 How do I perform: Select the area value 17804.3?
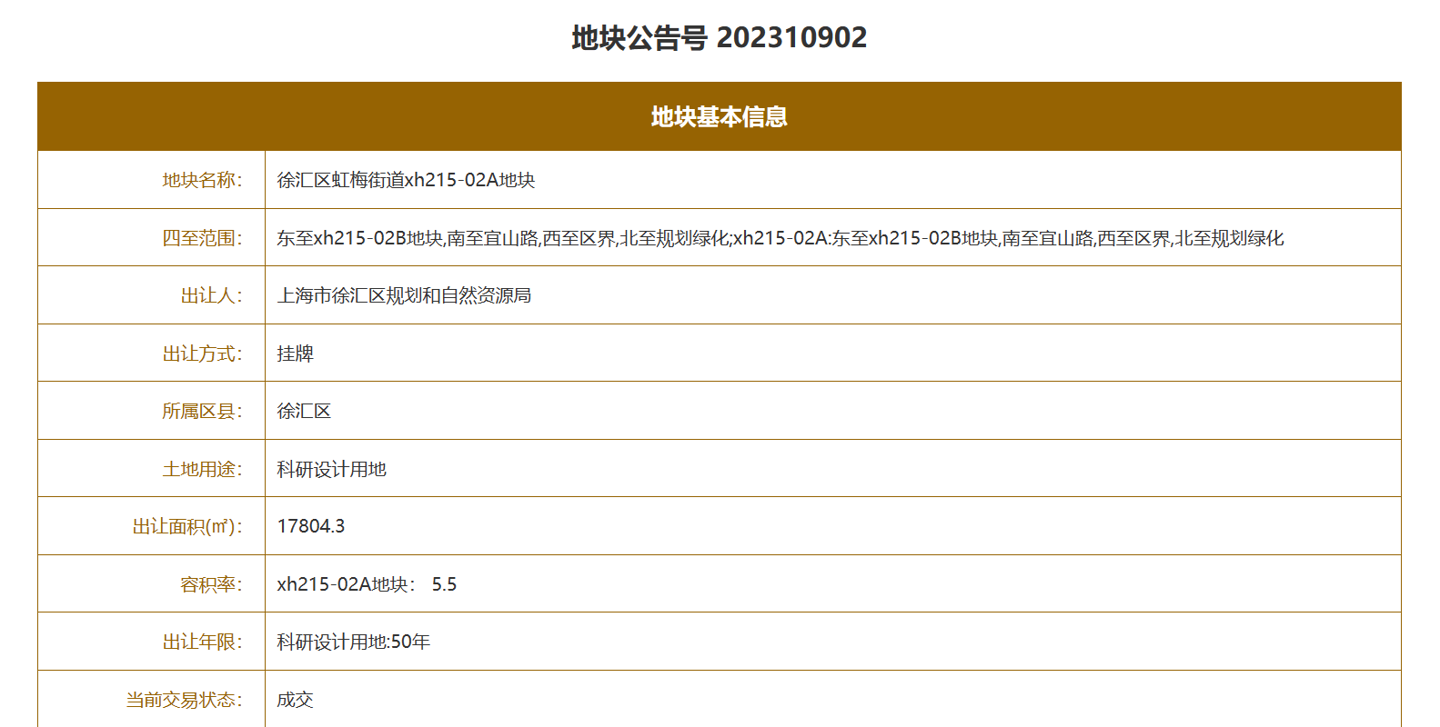pos(308,526)
